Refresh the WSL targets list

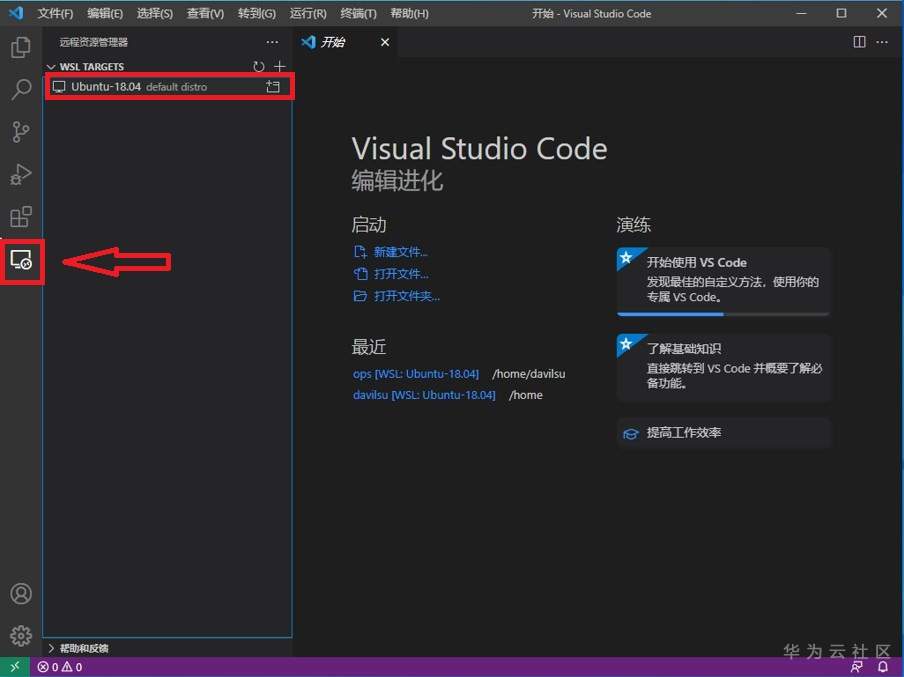pyautogui.click(x=259, y=67)
